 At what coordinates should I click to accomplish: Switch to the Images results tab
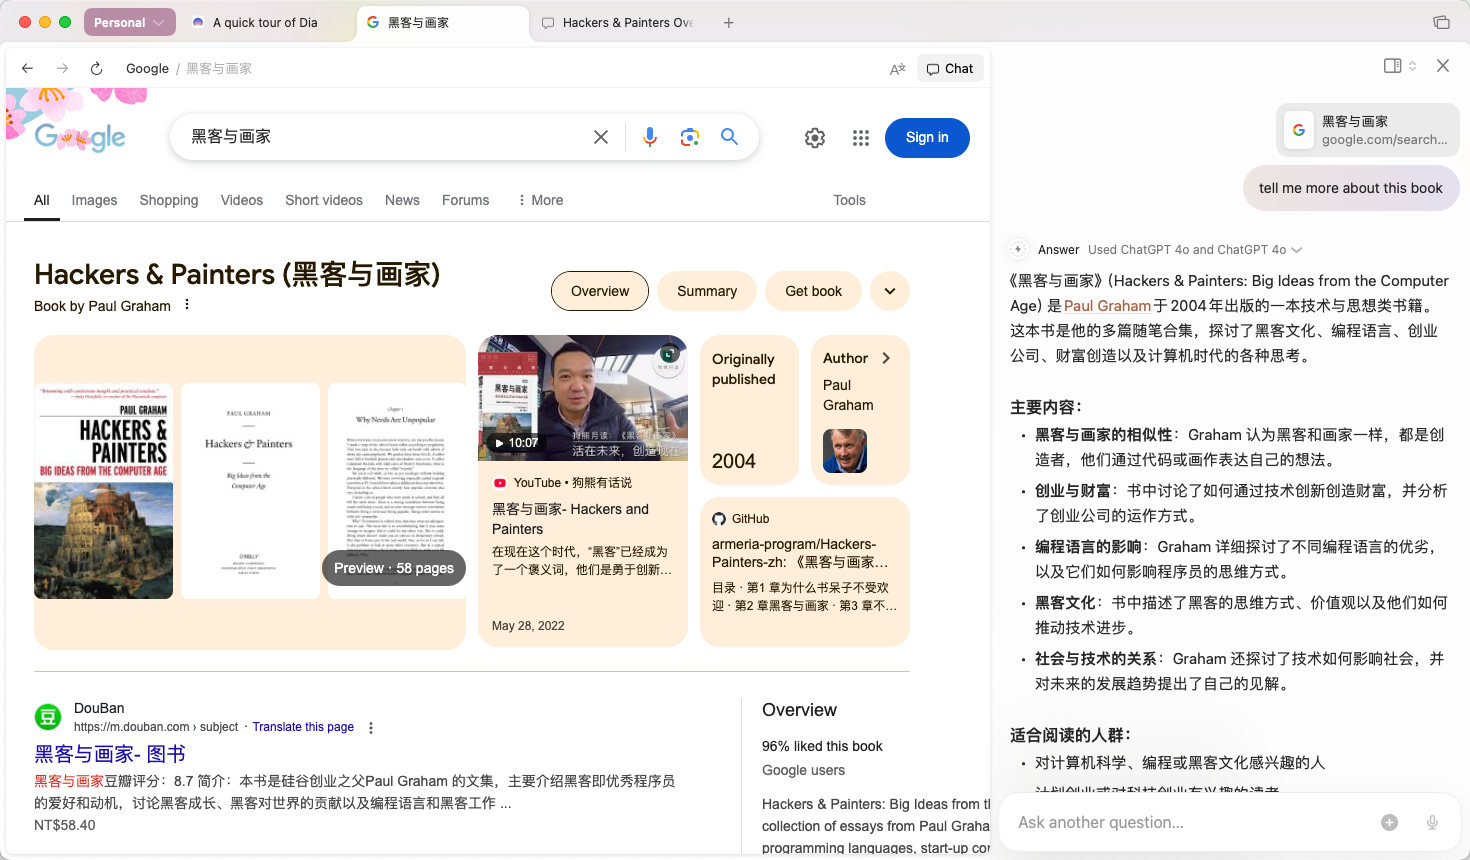[94, 200]
